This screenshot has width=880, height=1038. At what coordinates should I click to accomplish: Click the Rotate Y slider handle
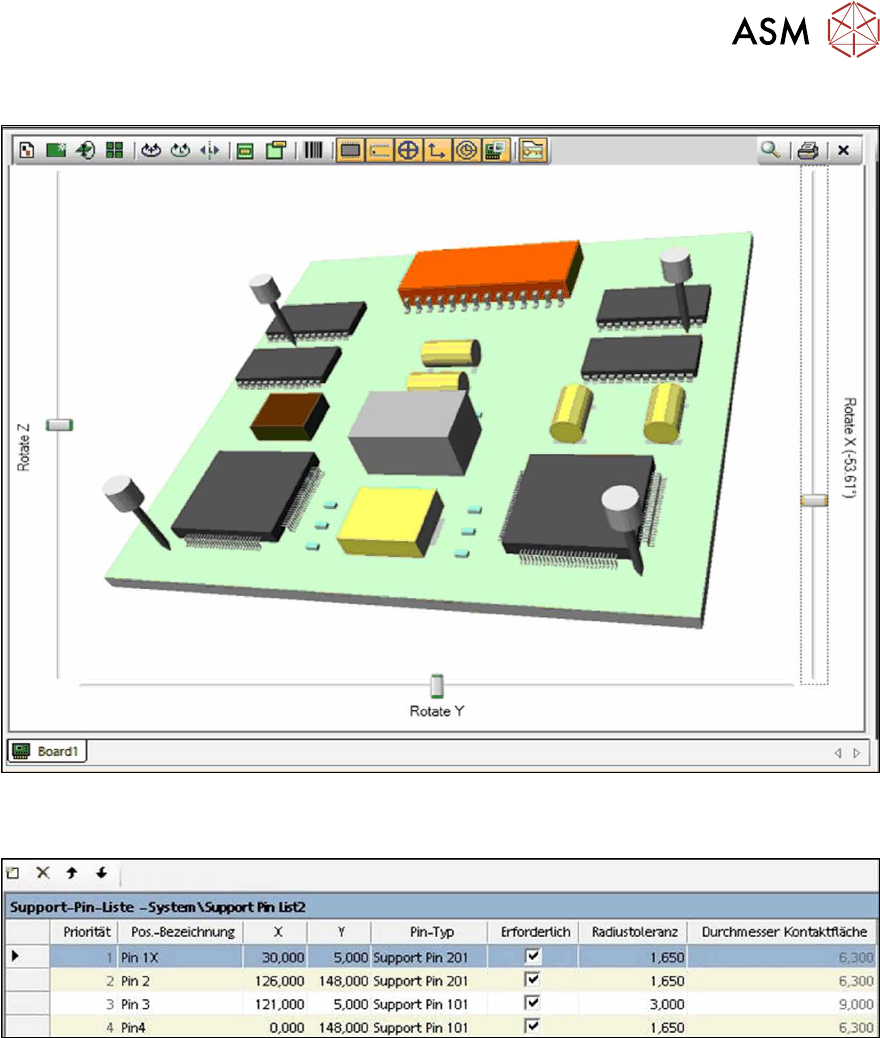point(436,686)
